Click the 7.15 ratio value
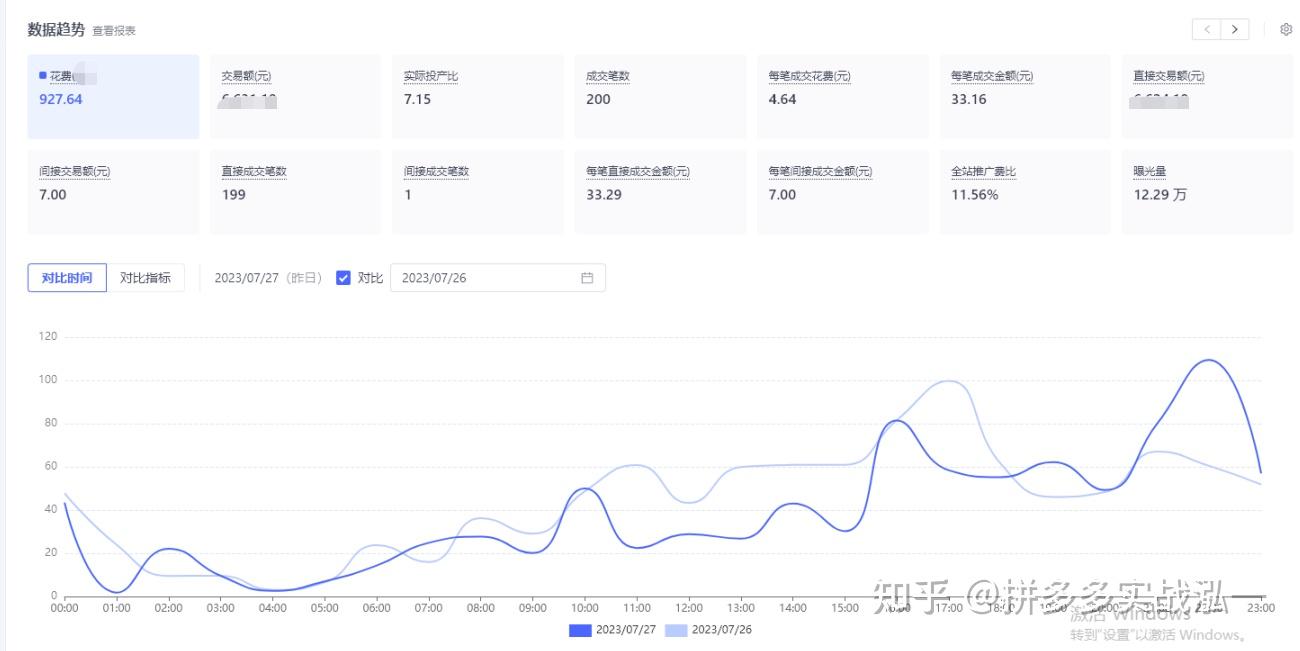The height and width of the screenshot is (651, 1300). [417, 99]
